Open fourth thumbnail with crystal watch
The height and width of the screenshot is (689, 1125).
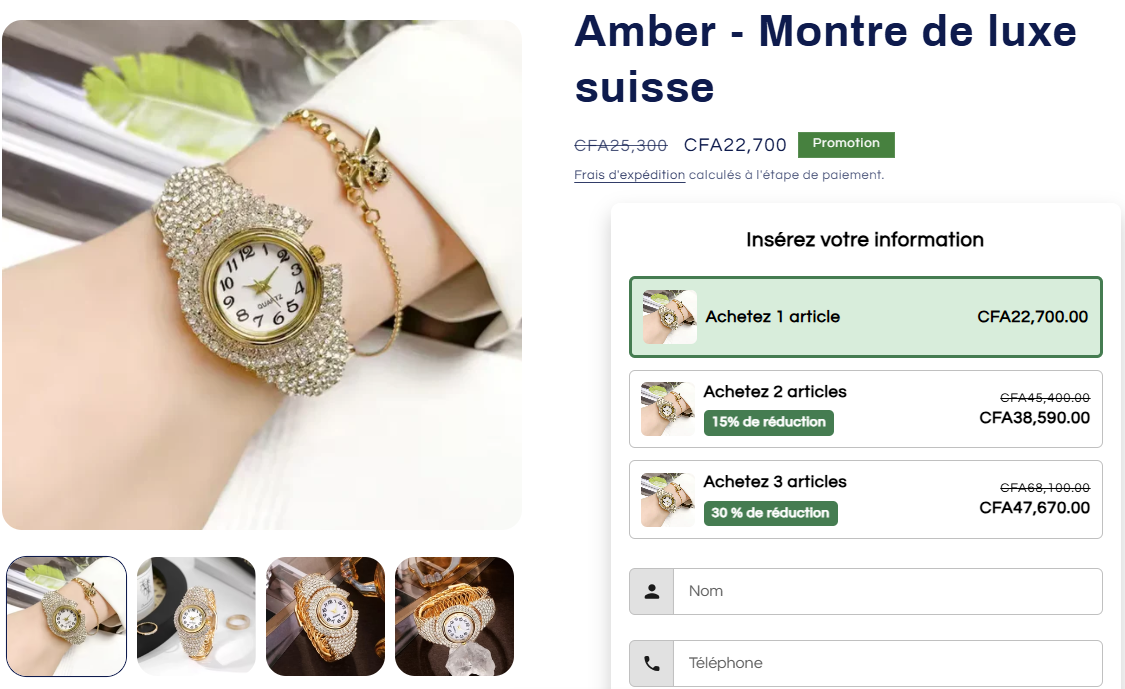[x=454, y=617]
